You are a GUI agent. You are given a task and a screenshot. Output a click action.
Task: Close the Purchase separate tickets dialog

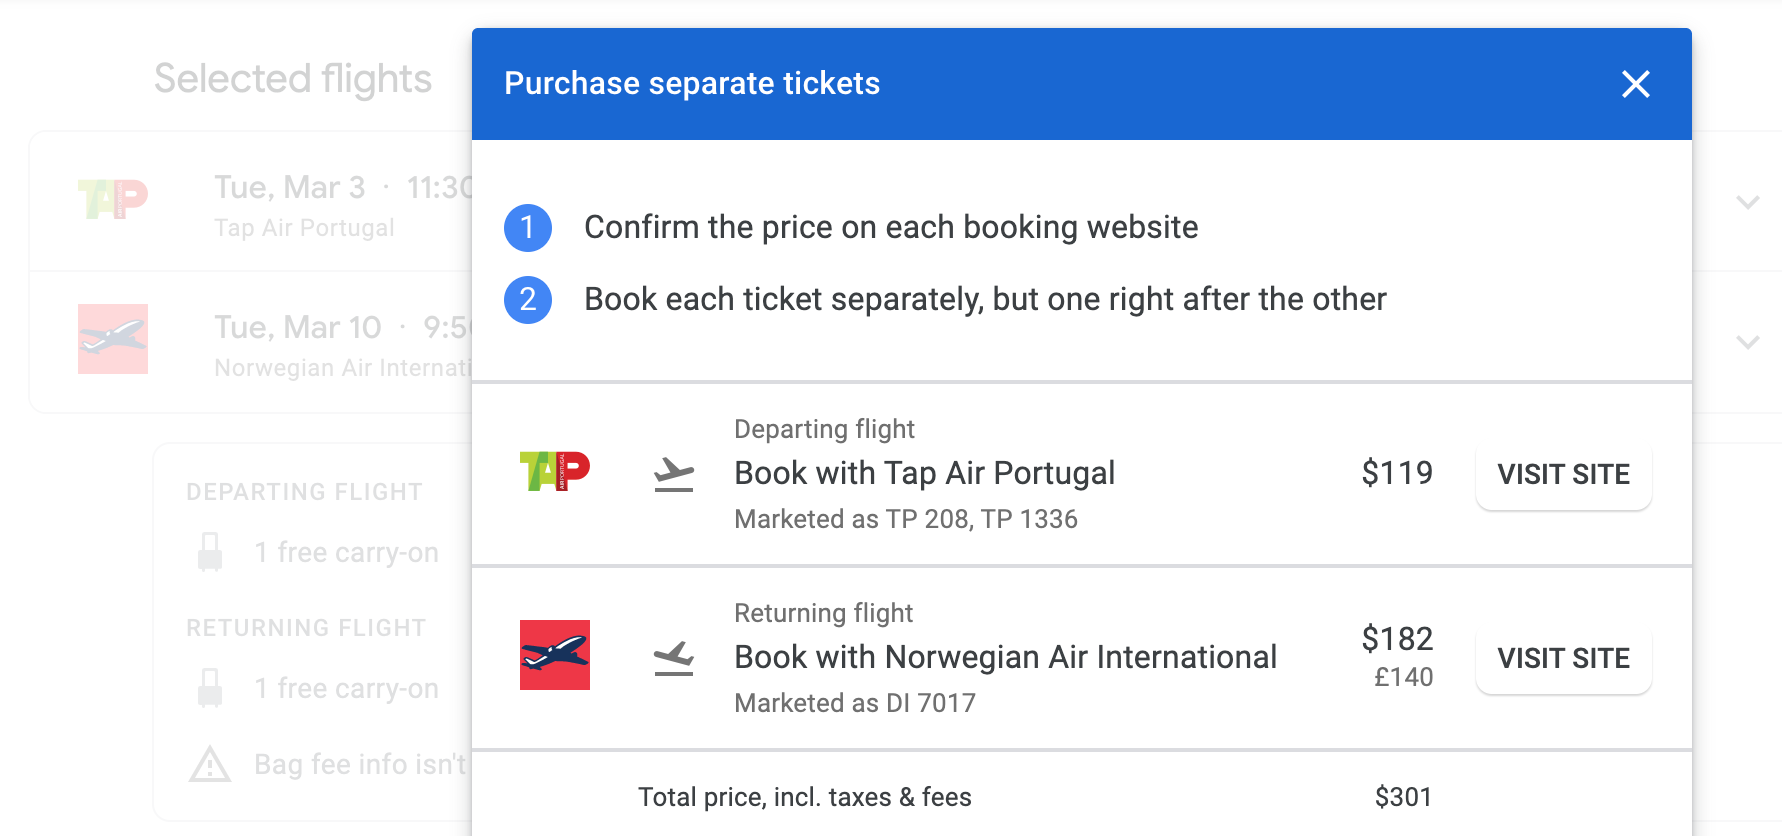[1635, 84]
